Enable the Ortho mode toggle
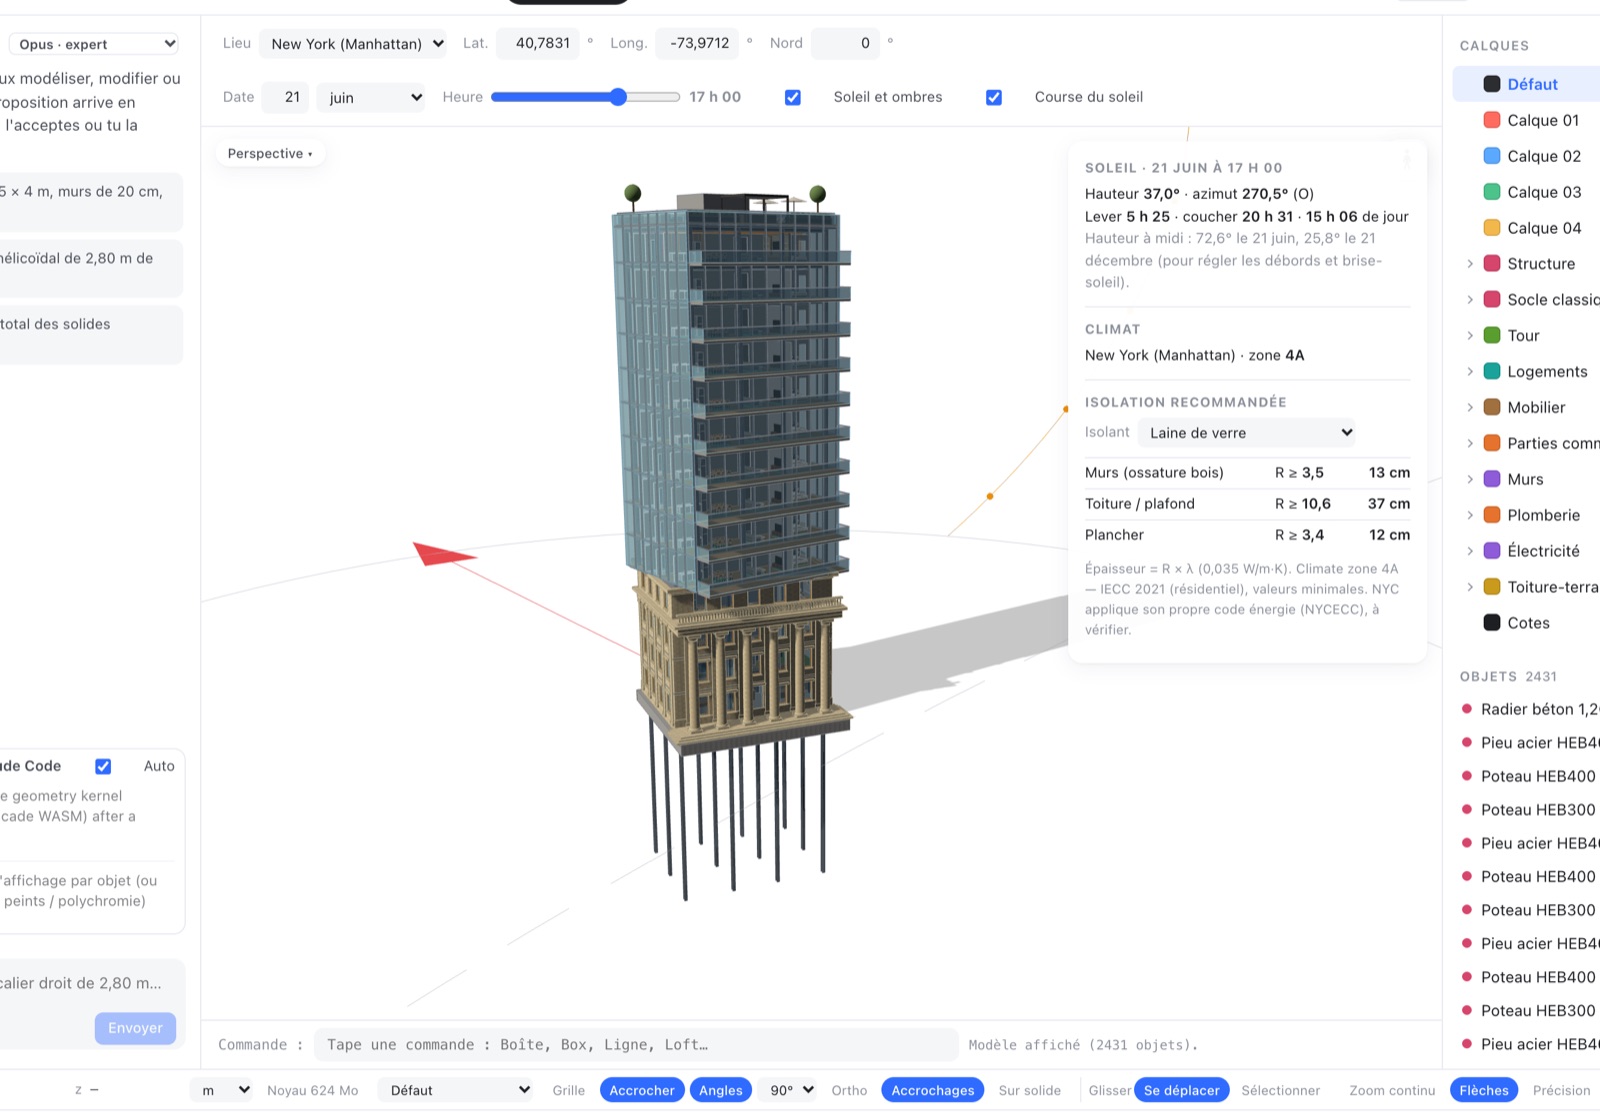The height and width of the screenshot is (1113, 1600). [849, 1090]
